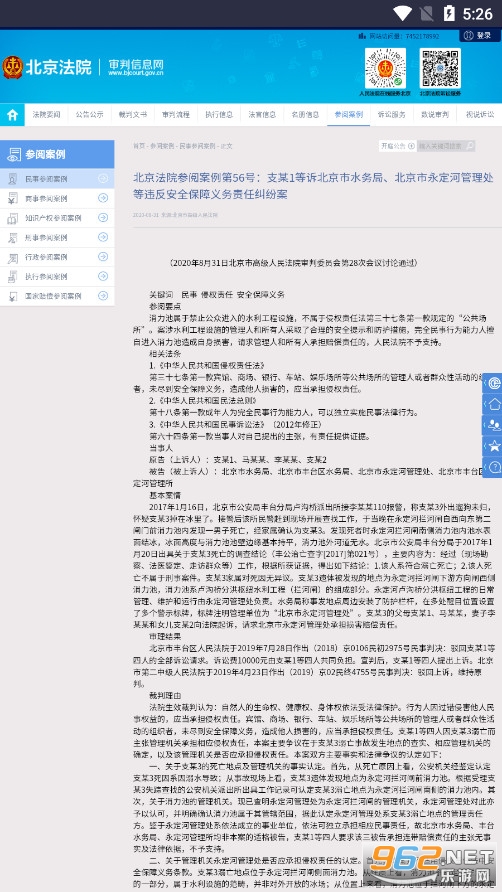Open the 裁判文书 menu item
Screen dimensions: 502x892
[133, 114]
